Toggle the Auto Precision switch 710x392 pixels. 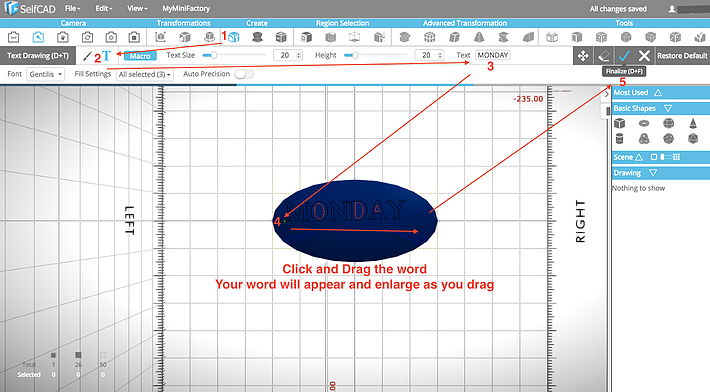[x=244, y=74]
